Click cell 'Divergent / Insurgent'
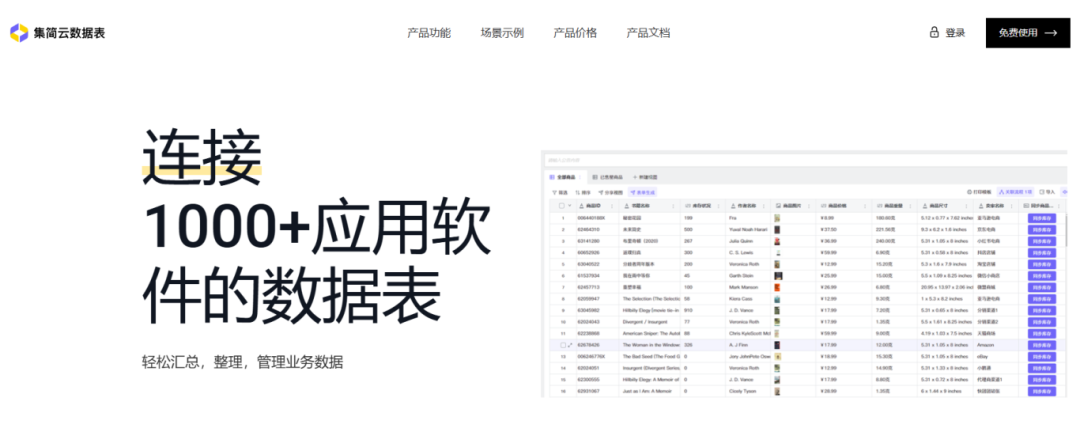The image size is (1080, 428). click(650, 322)
